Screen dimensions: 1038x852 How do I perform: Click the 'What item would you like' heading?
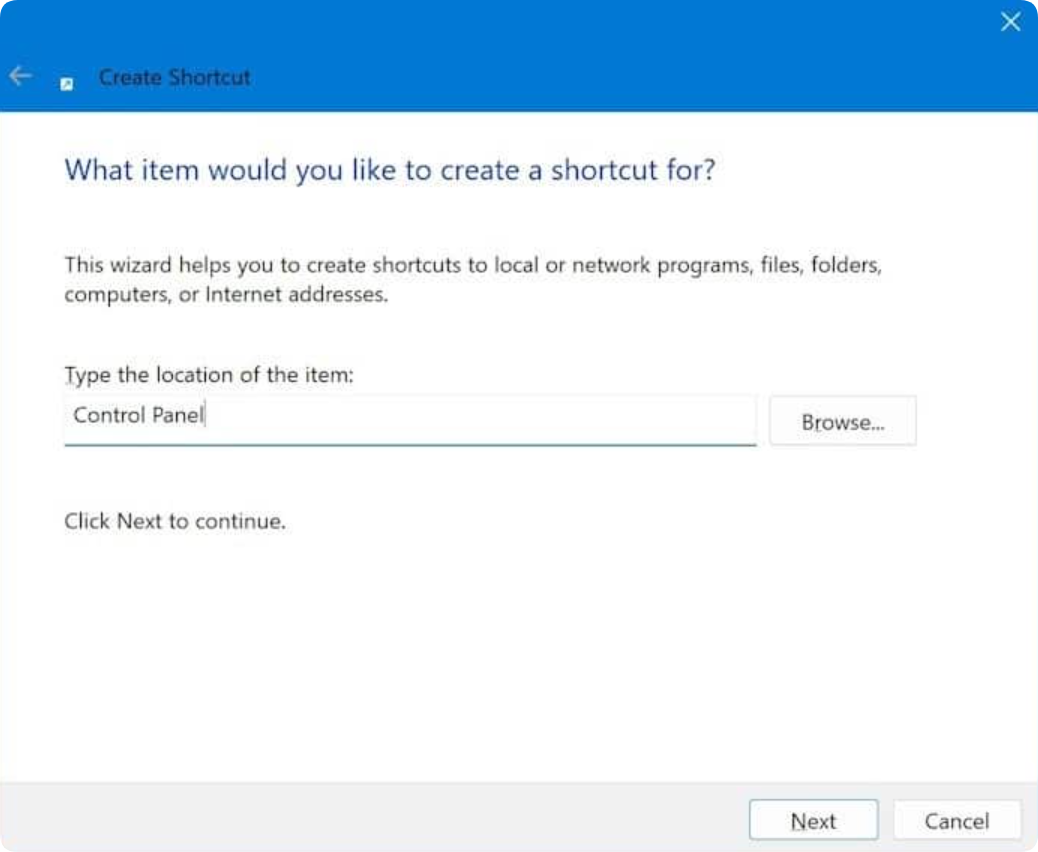390,169
